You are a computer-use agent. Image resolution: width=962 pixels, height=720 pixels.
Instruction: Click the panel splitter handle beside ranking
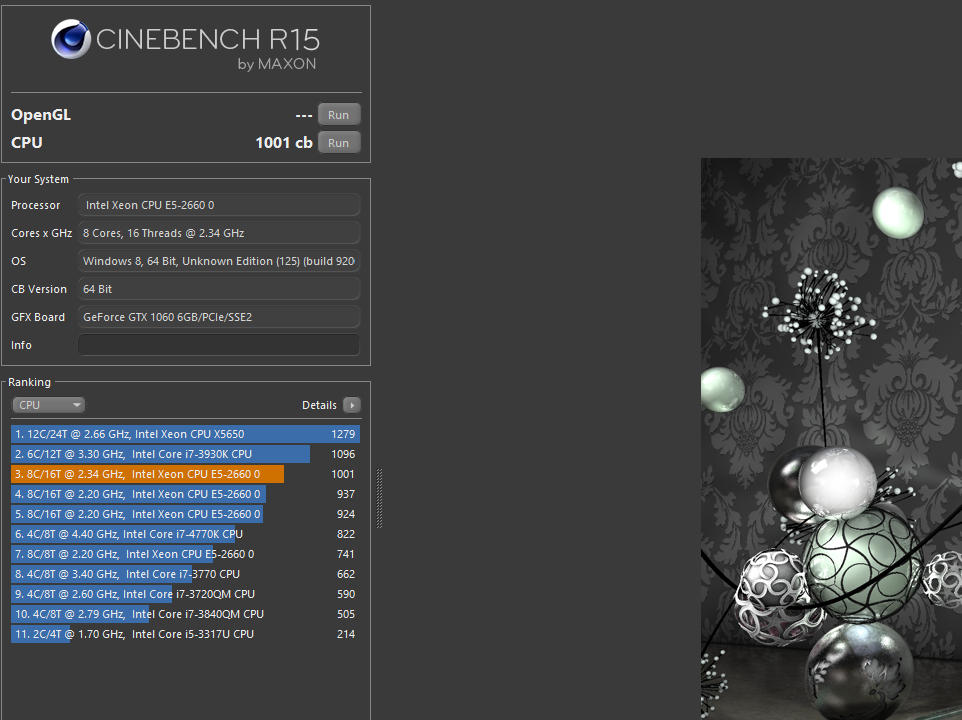379,498
